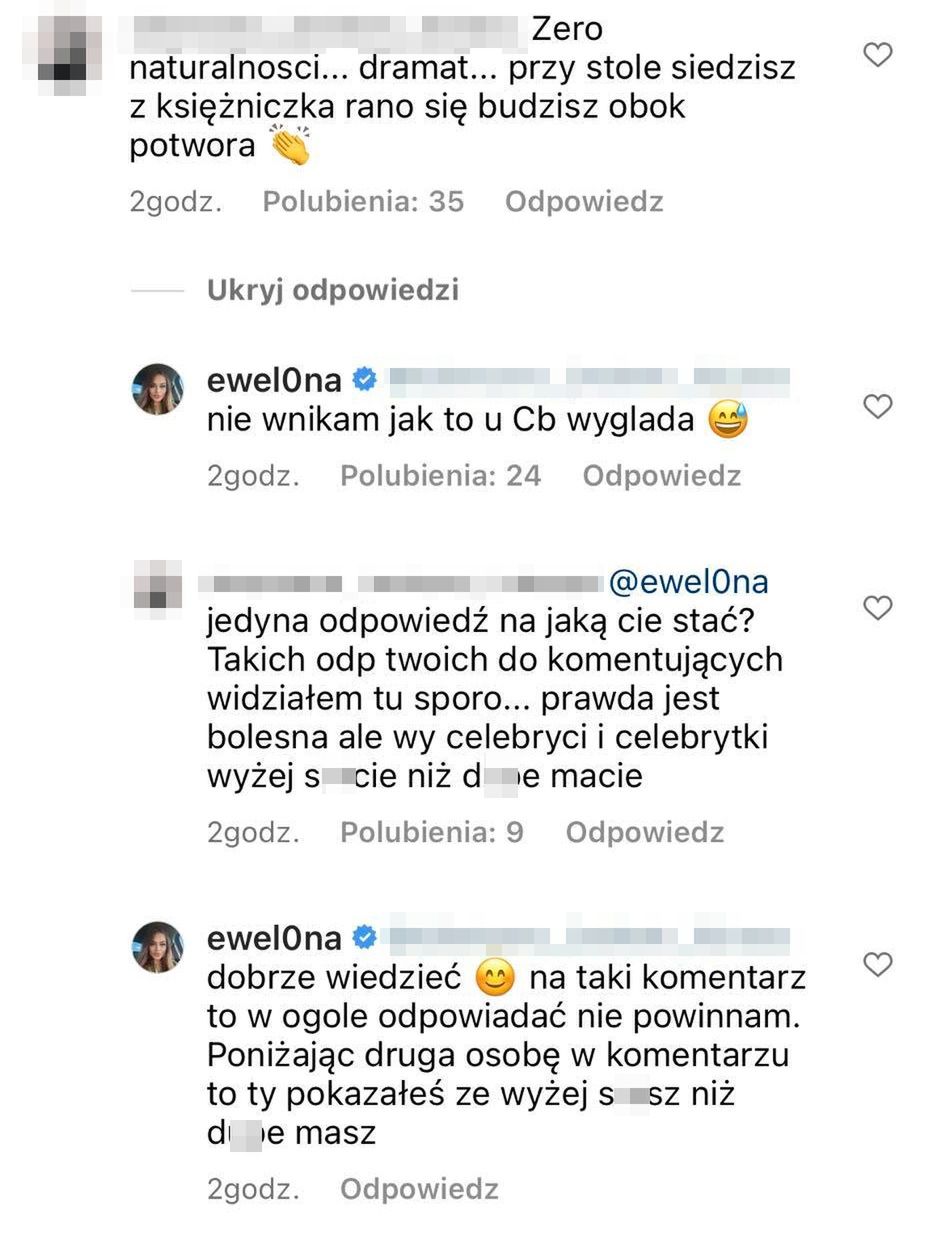Image resolution: width=946 pixels, height=1248 pixels.
Task: Click "Odpowiedz" under "nie wnikam" reply
Action: click(662, 475)
